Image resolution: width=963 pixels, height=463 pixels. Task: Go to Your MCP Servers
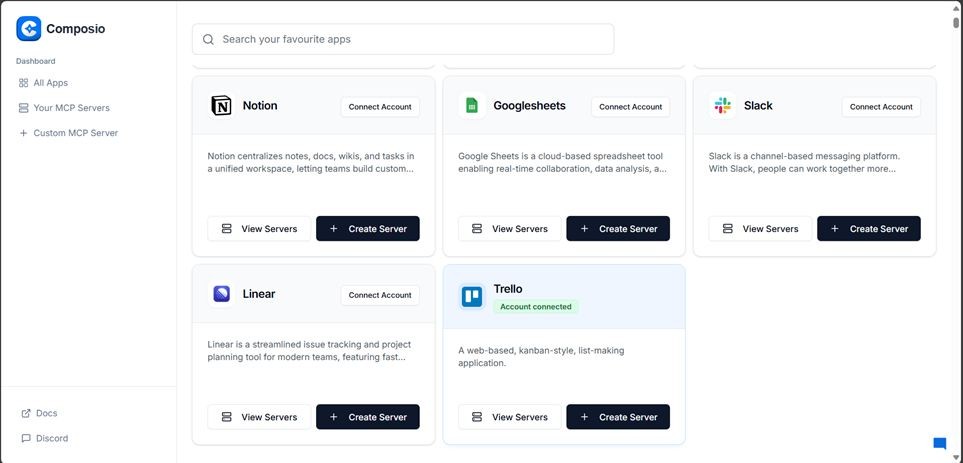(71, 108)
